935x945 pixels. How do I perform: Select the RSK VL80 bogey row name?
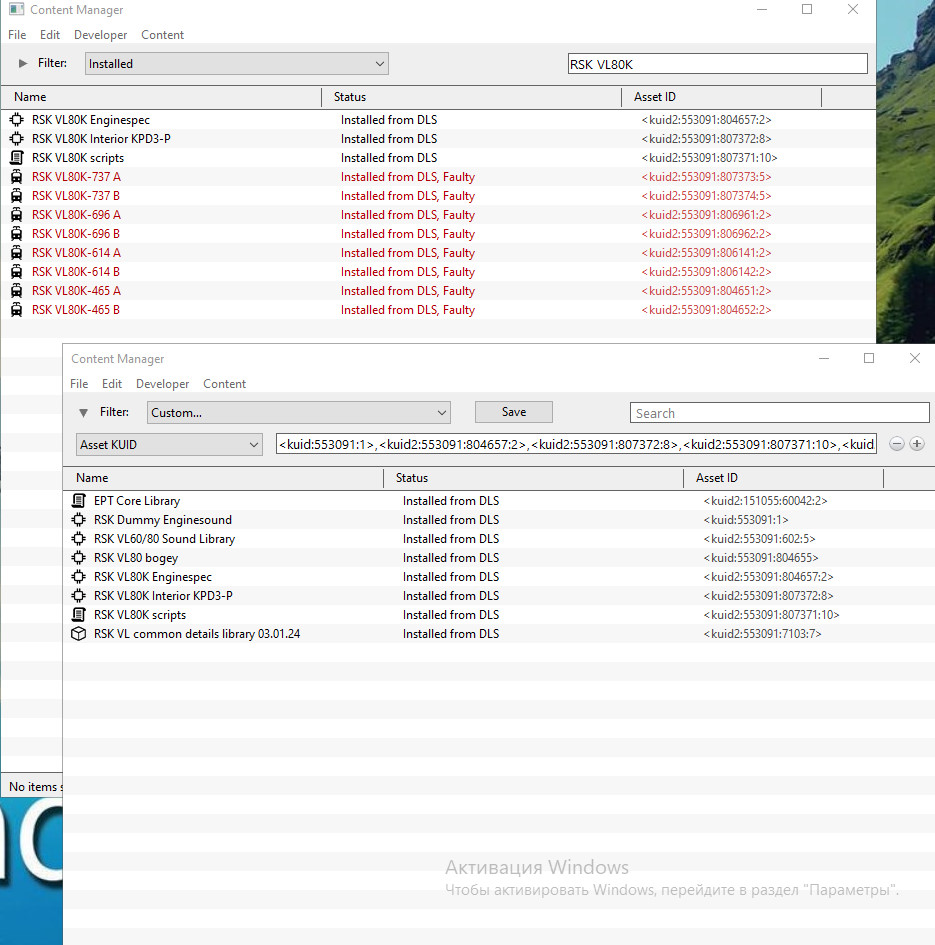pyautogui.click(x=136, y=557)
